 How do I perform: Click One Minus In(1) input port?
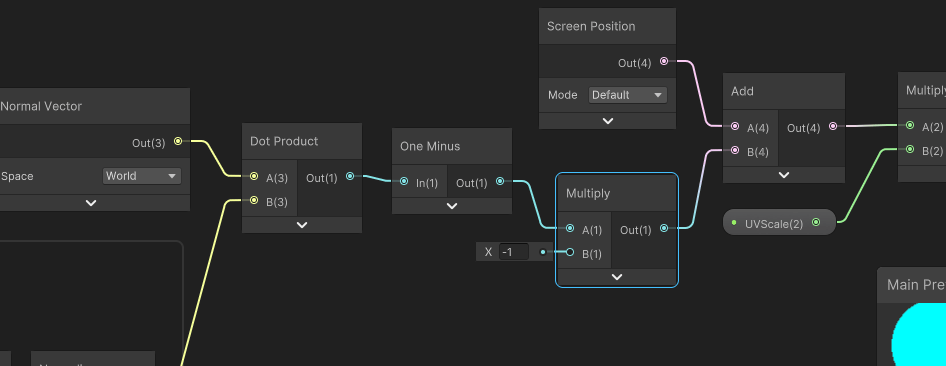pyautogui.click(x=404, y=181)
